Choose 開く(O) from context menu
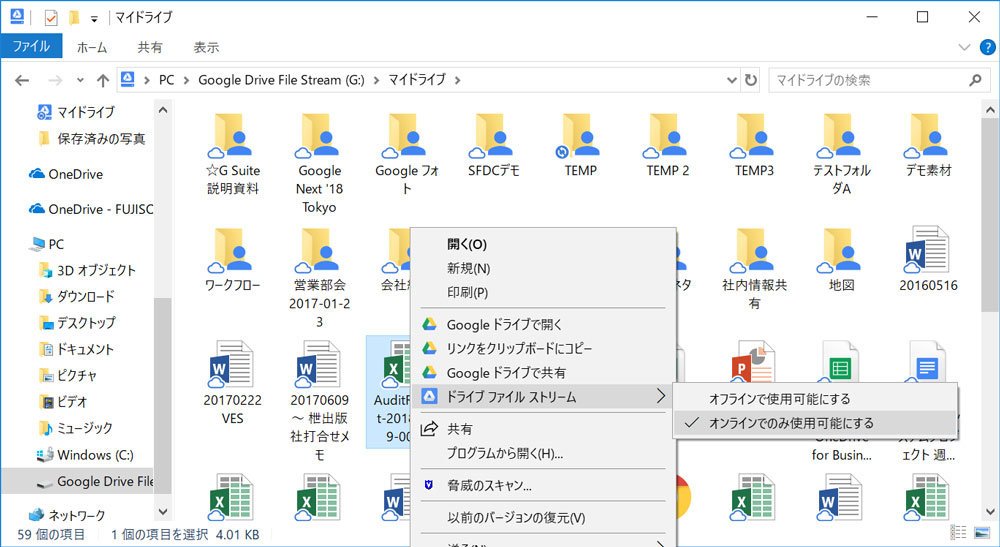This screenshot has width=1000, height=547. (543, 244)
